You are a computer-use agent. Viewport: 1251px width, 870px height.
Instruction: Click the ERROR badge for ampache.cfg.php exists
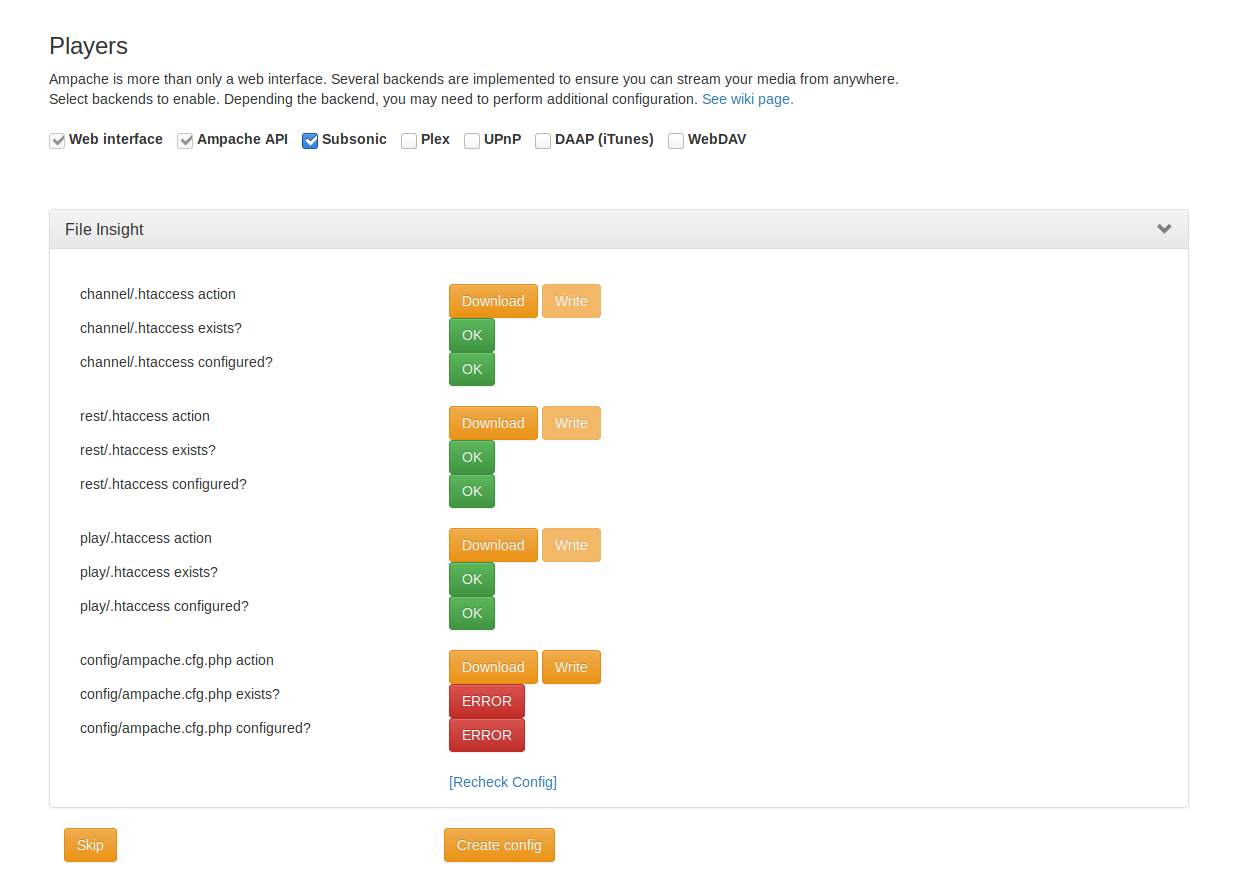coord(487,701)
